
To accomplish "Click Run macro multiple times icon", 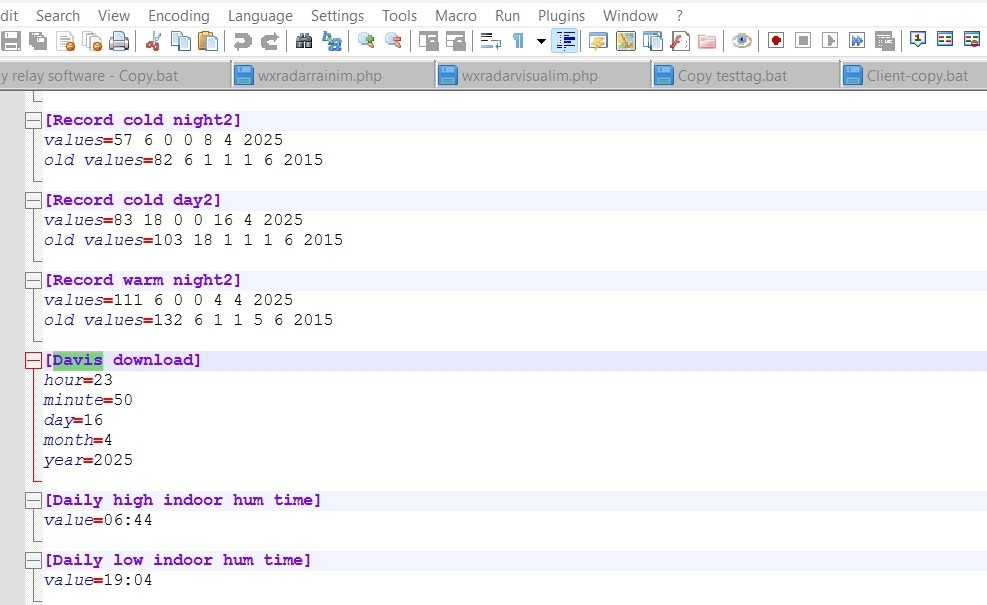I will pyautogui.click(x=857, y=41).
